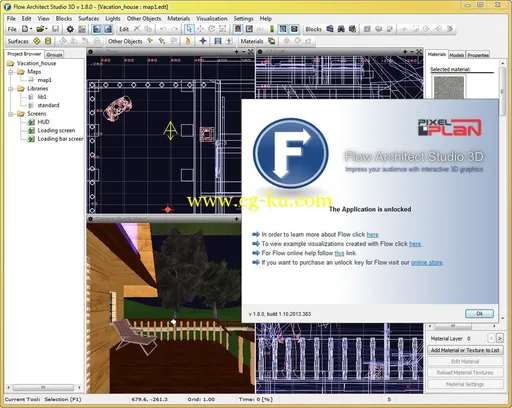
Task: Click the 'this' online help link
Action: click(x=339, y=253)
